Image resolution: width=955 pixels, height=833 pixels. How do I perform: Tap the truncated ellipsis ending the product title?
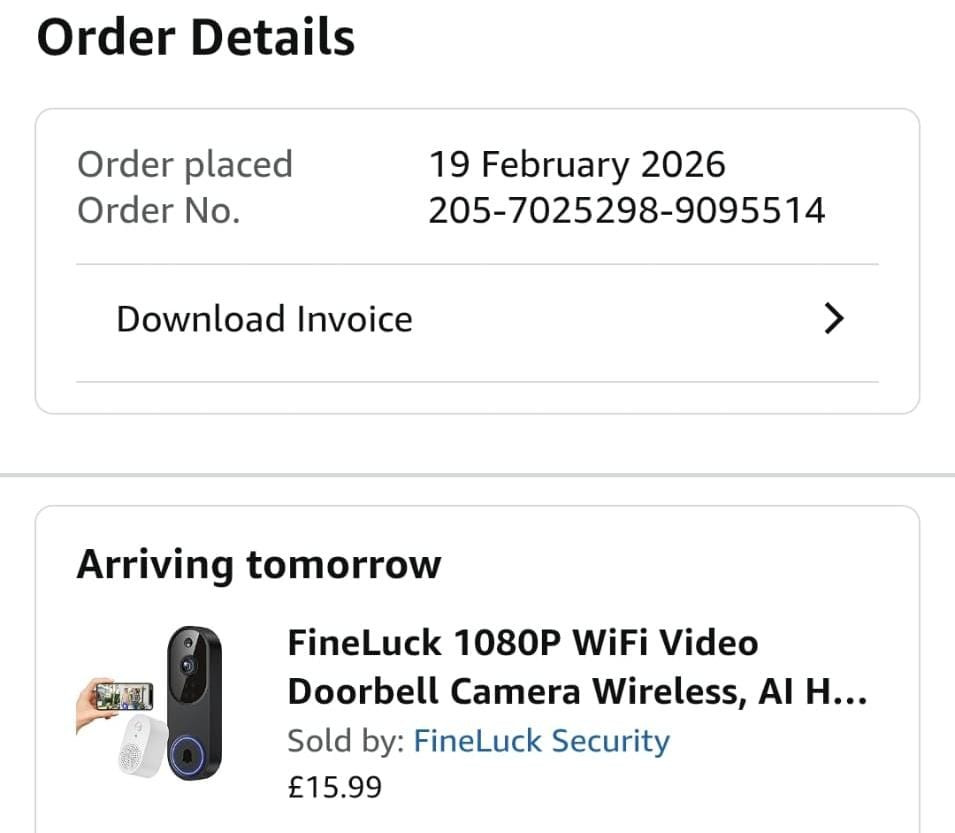click(850, 692)
